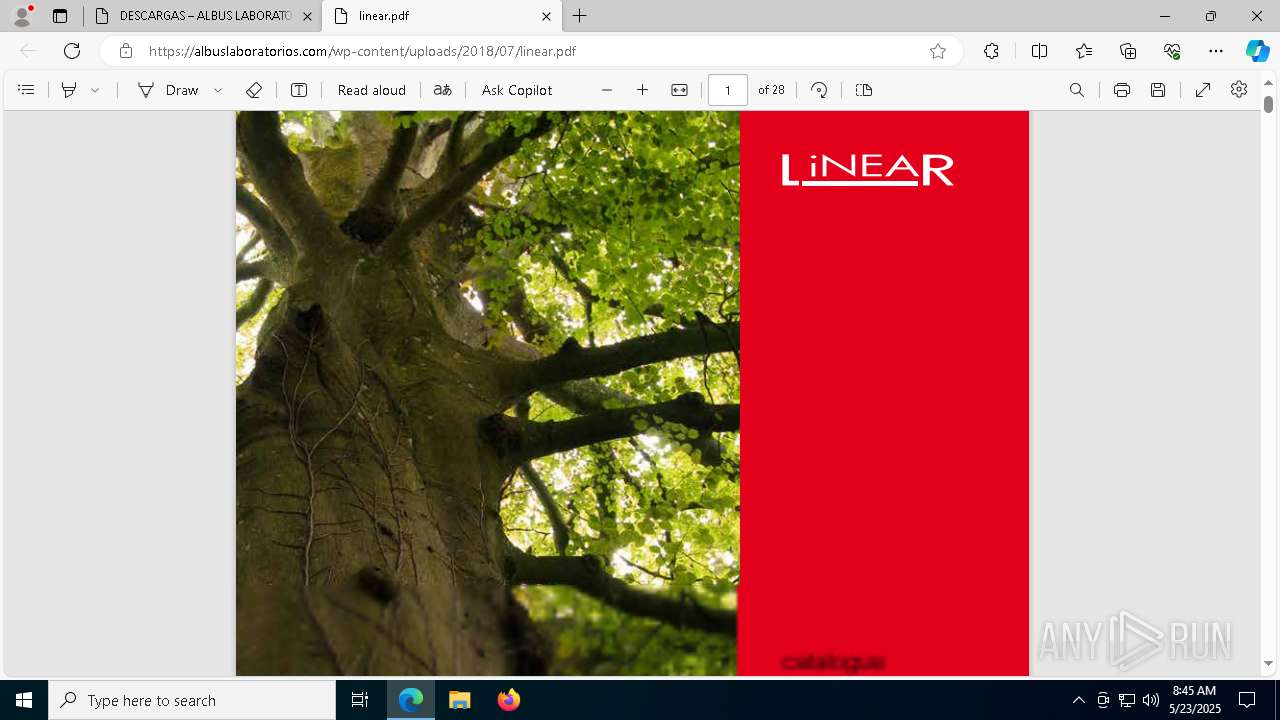Image resolution: width=1280 pixels, height=720 pixels.
Task: Open Task View
Action: [360, 700]
